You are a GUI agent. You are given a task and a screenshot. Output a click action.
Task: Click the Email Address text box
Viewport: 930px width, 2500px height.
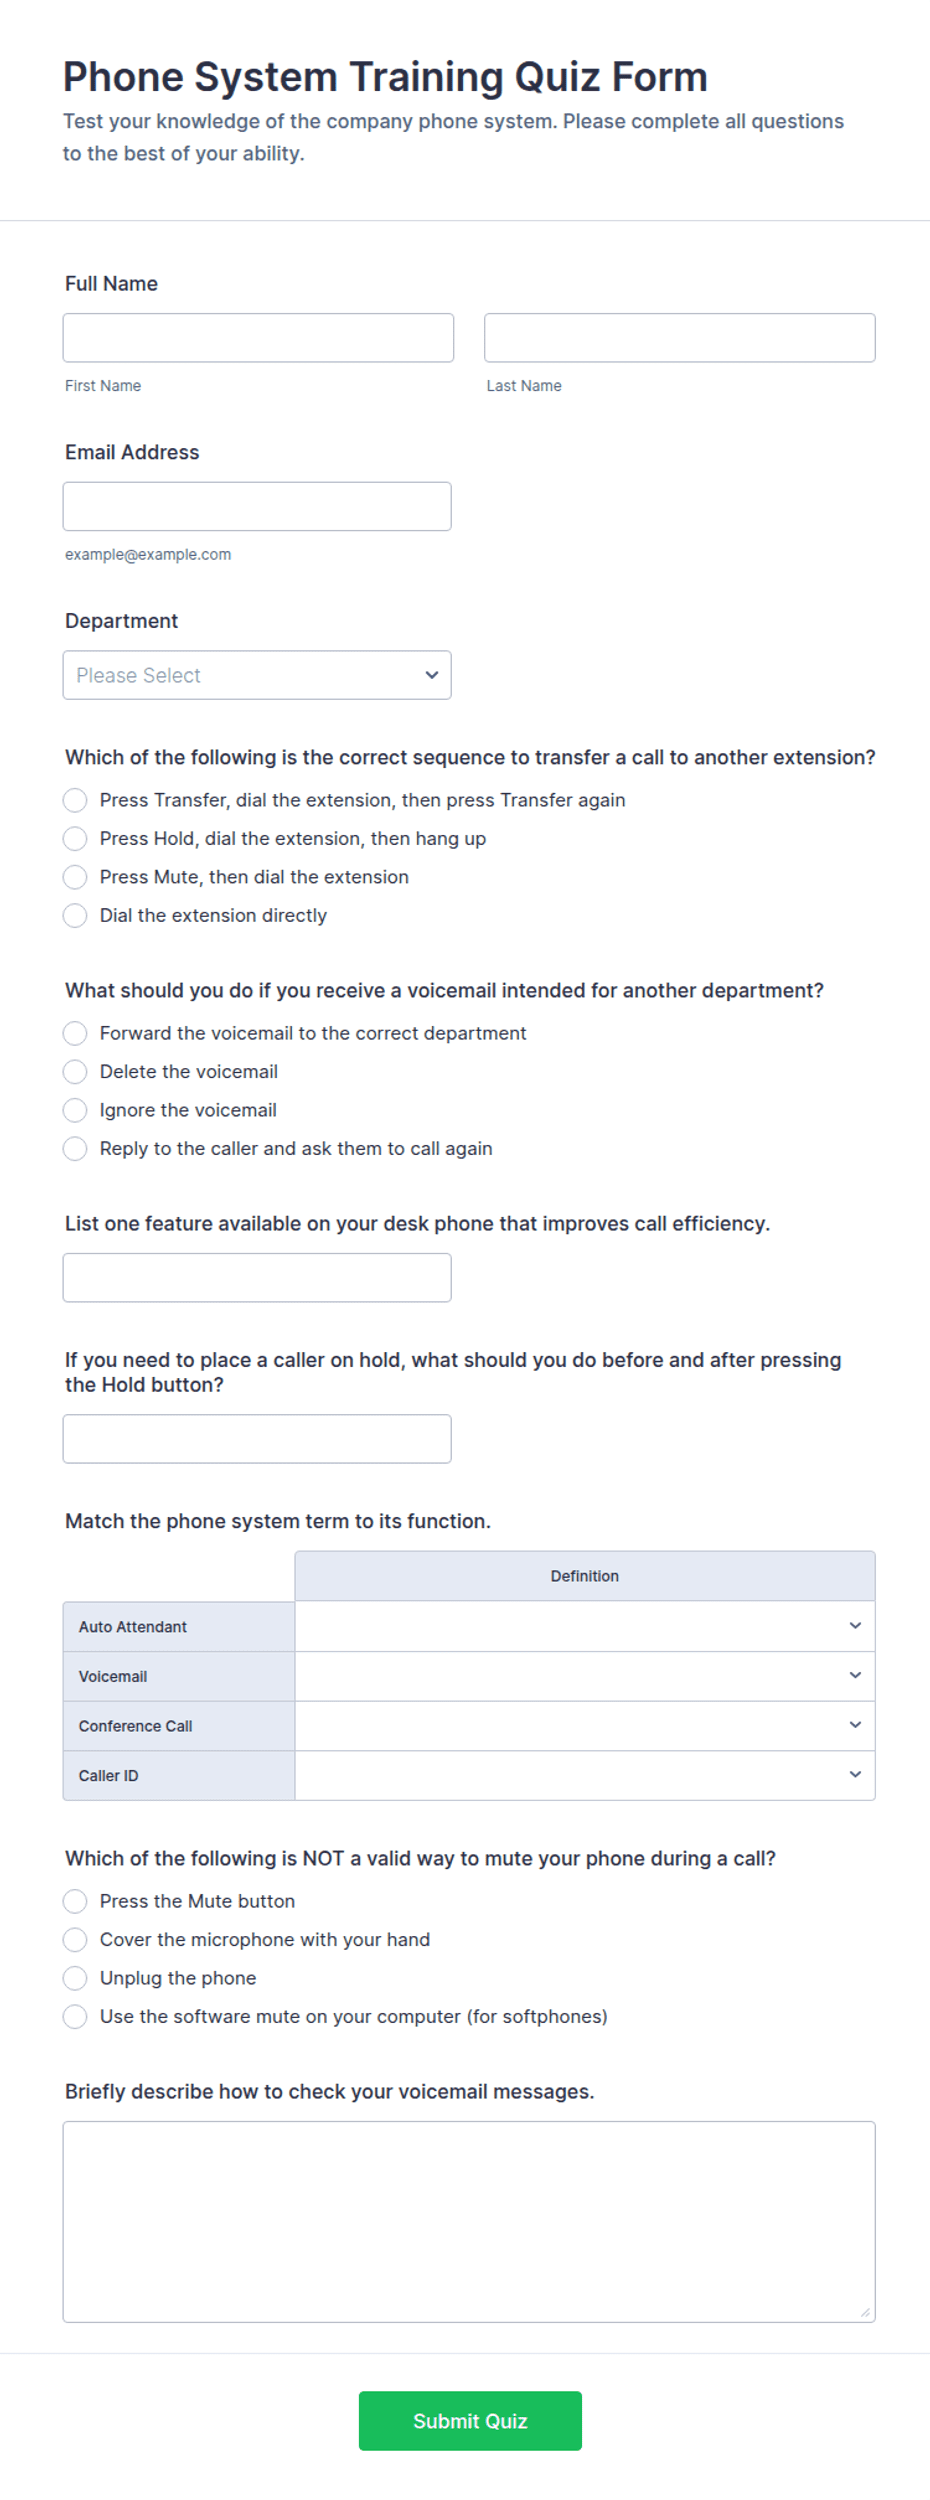point(257,506)
